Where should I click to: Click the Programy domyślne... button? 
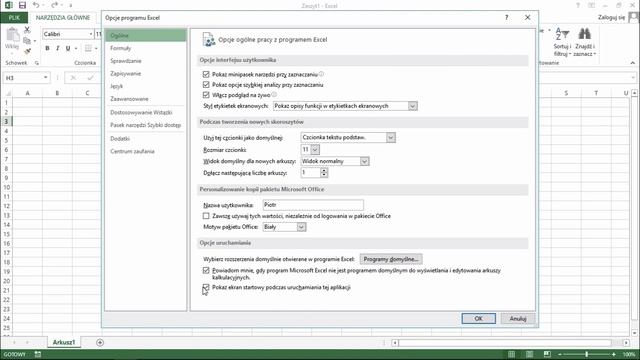pyautogui.click(x=391, y=259)
